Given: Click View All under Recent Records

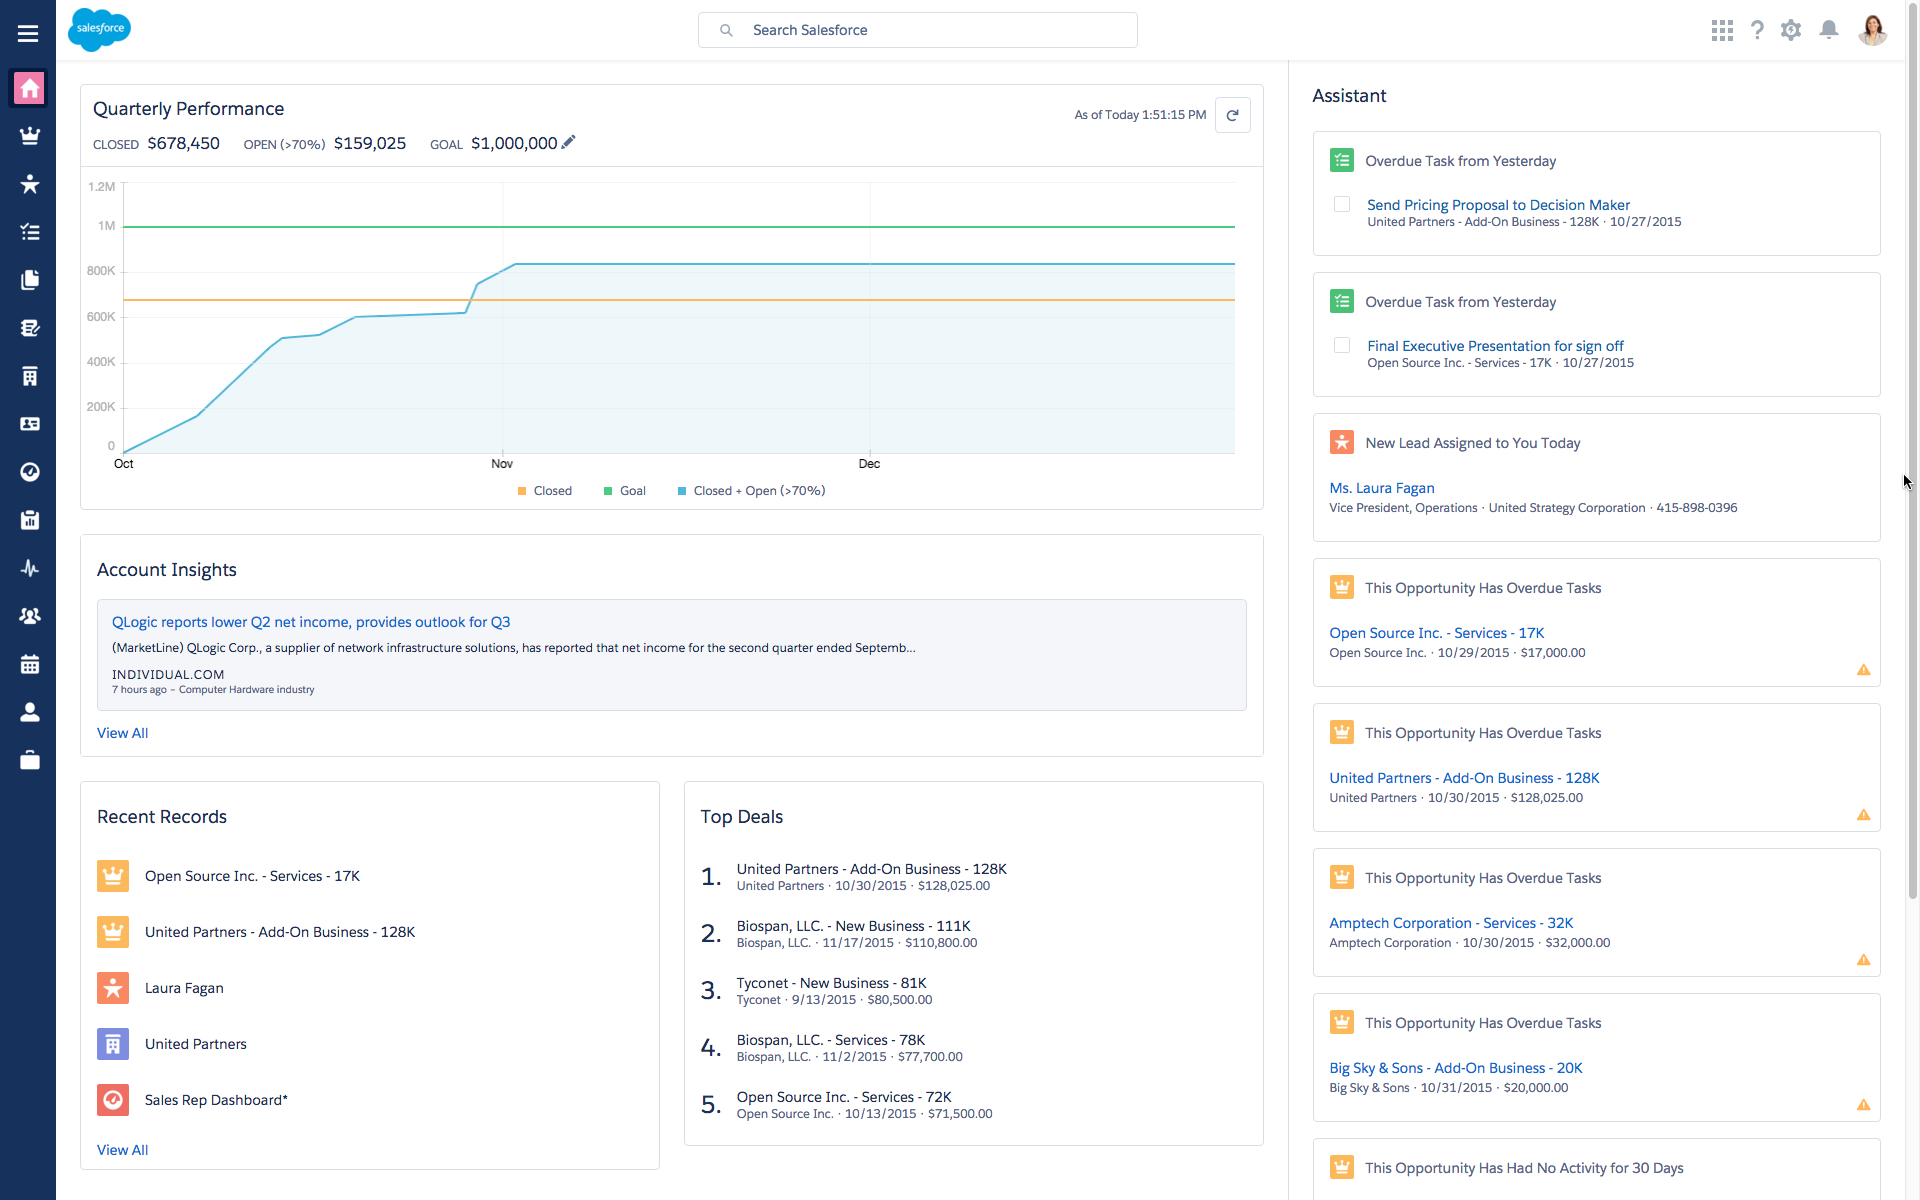Looking at the screenshot, I should point(122,1150).
